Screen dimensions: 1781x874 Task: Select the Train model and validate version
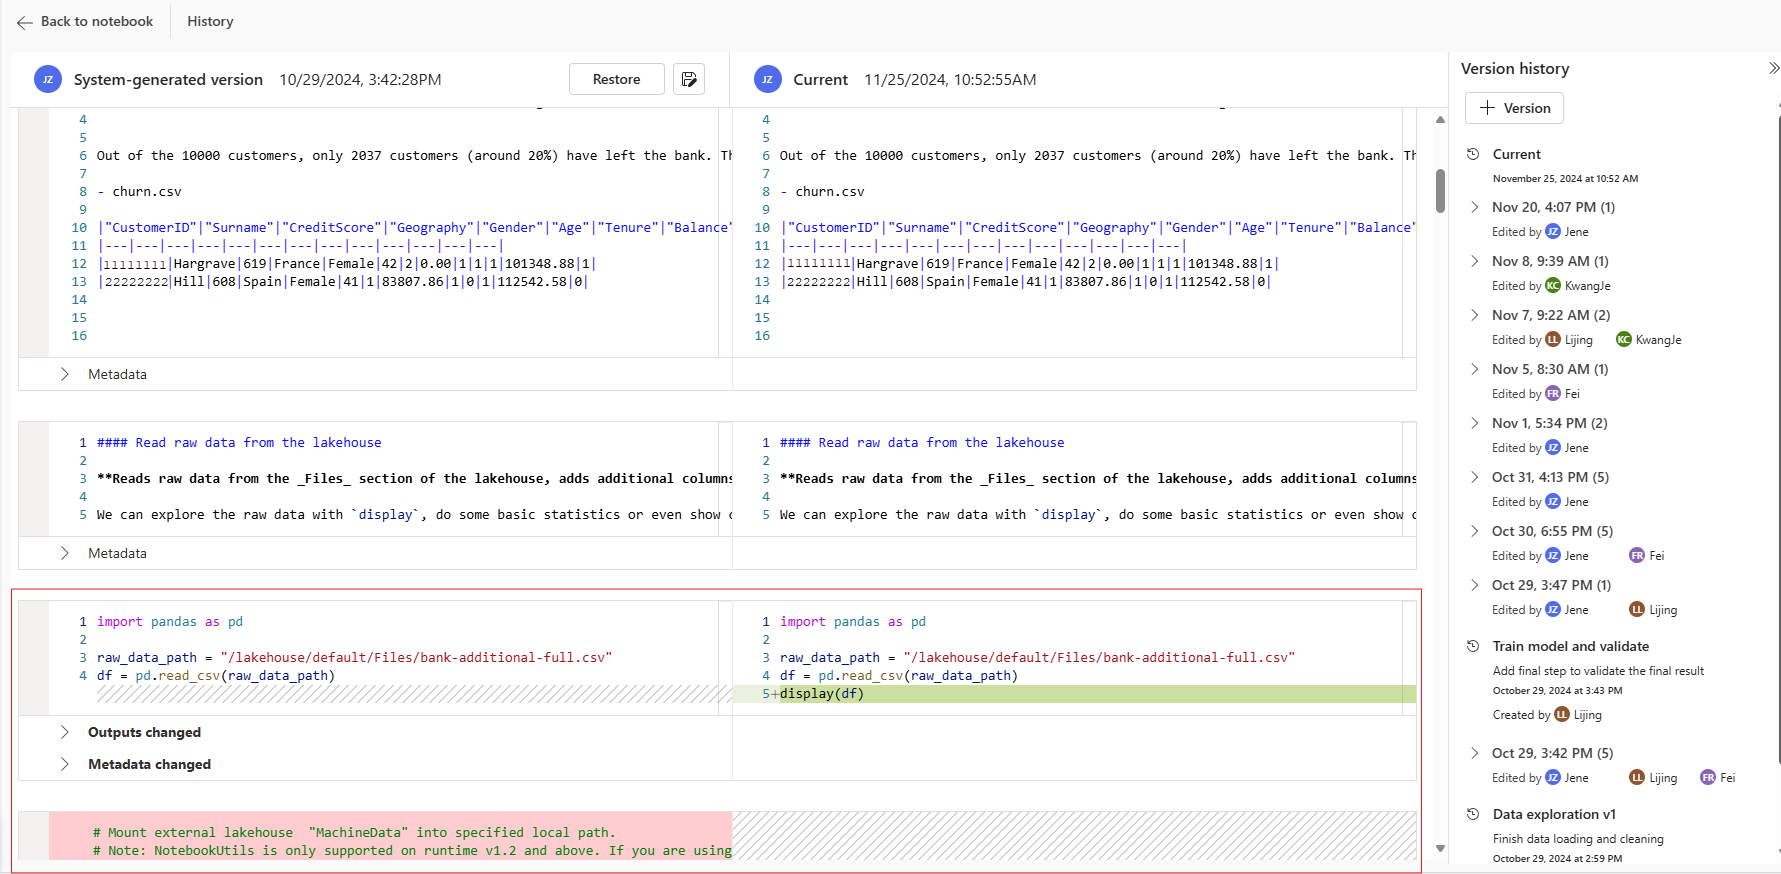1570,646
